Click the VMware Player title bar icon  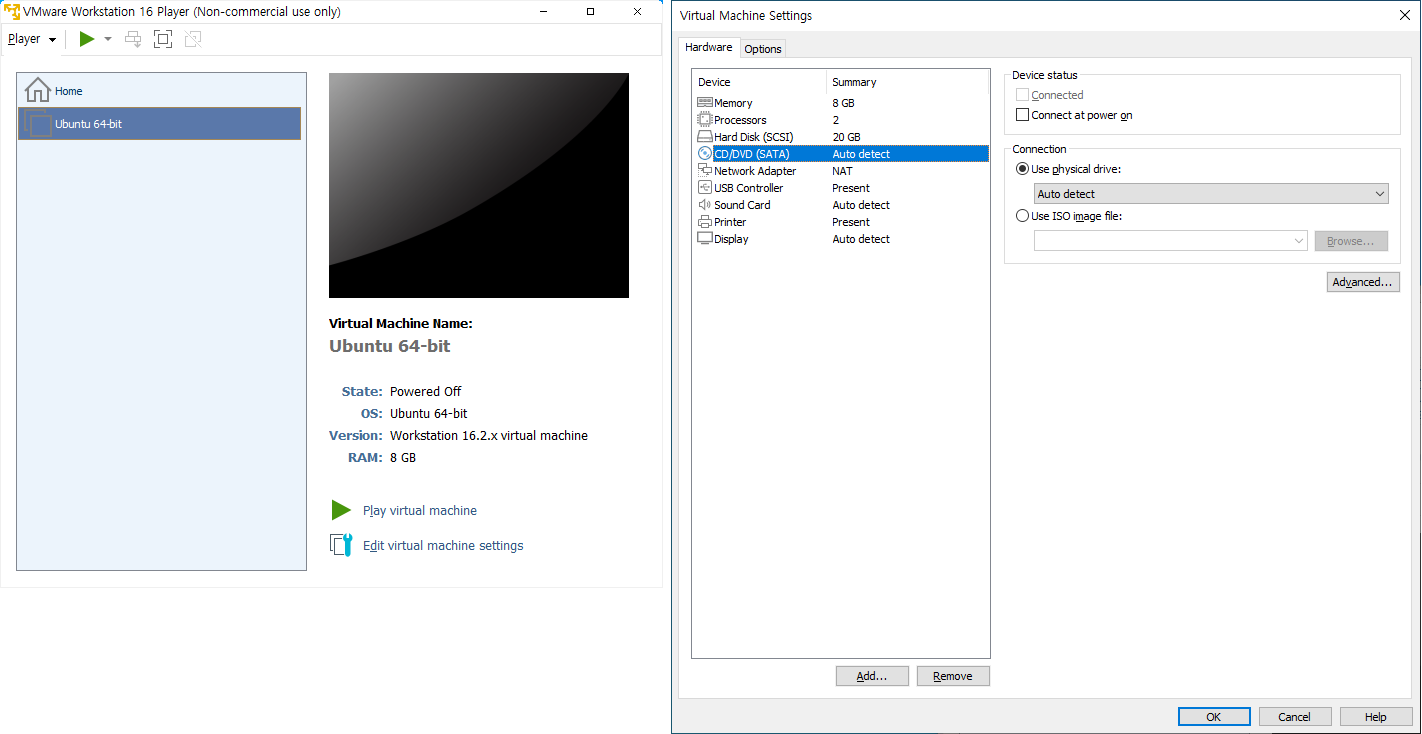pos(12,11)
